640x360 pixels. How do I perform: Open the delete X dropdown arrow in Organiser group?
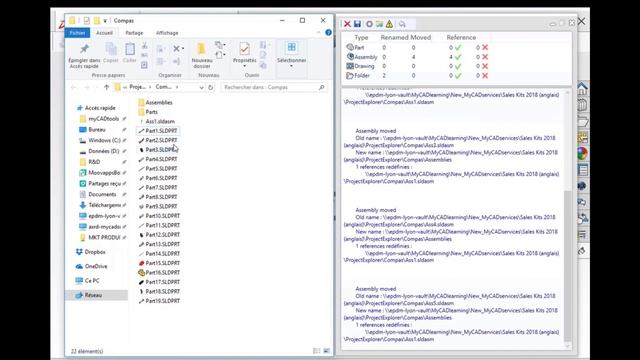tap(183, 49)
